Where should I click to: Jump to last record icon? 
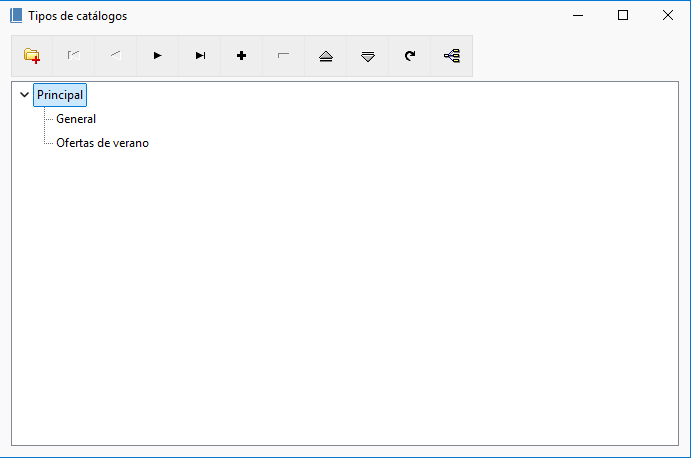click(200, 56)
